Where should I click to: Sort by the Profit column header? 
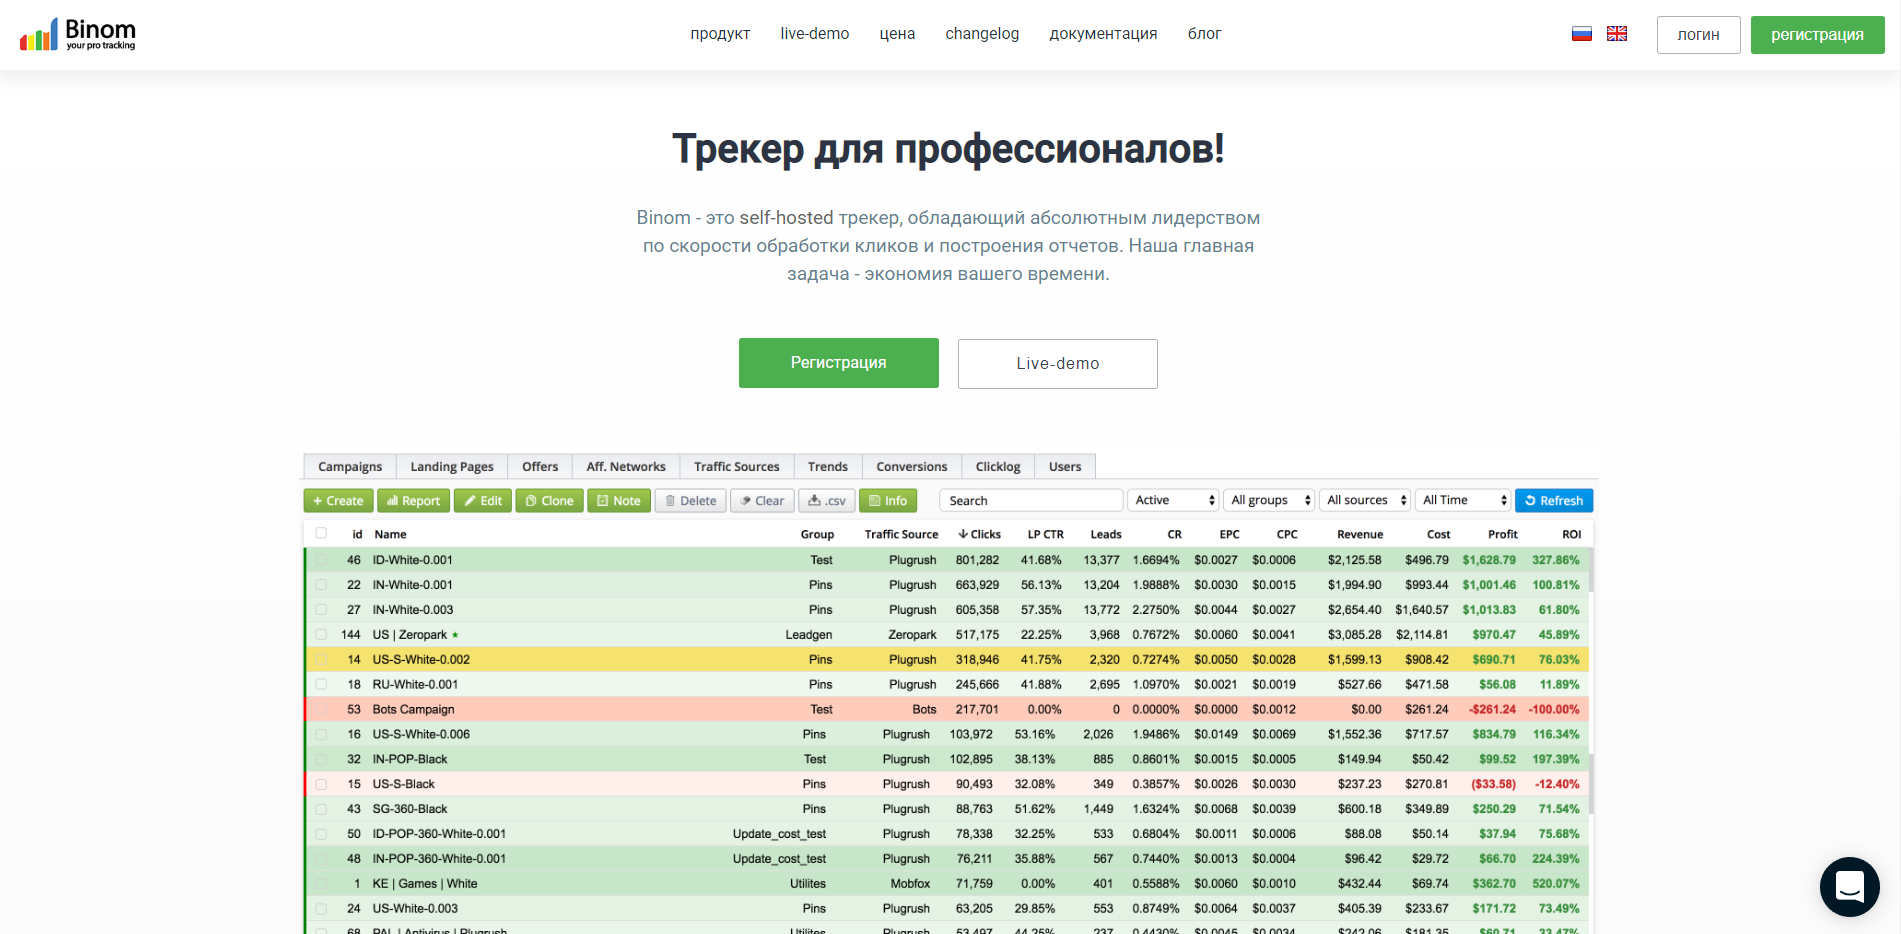[1502, 535]
